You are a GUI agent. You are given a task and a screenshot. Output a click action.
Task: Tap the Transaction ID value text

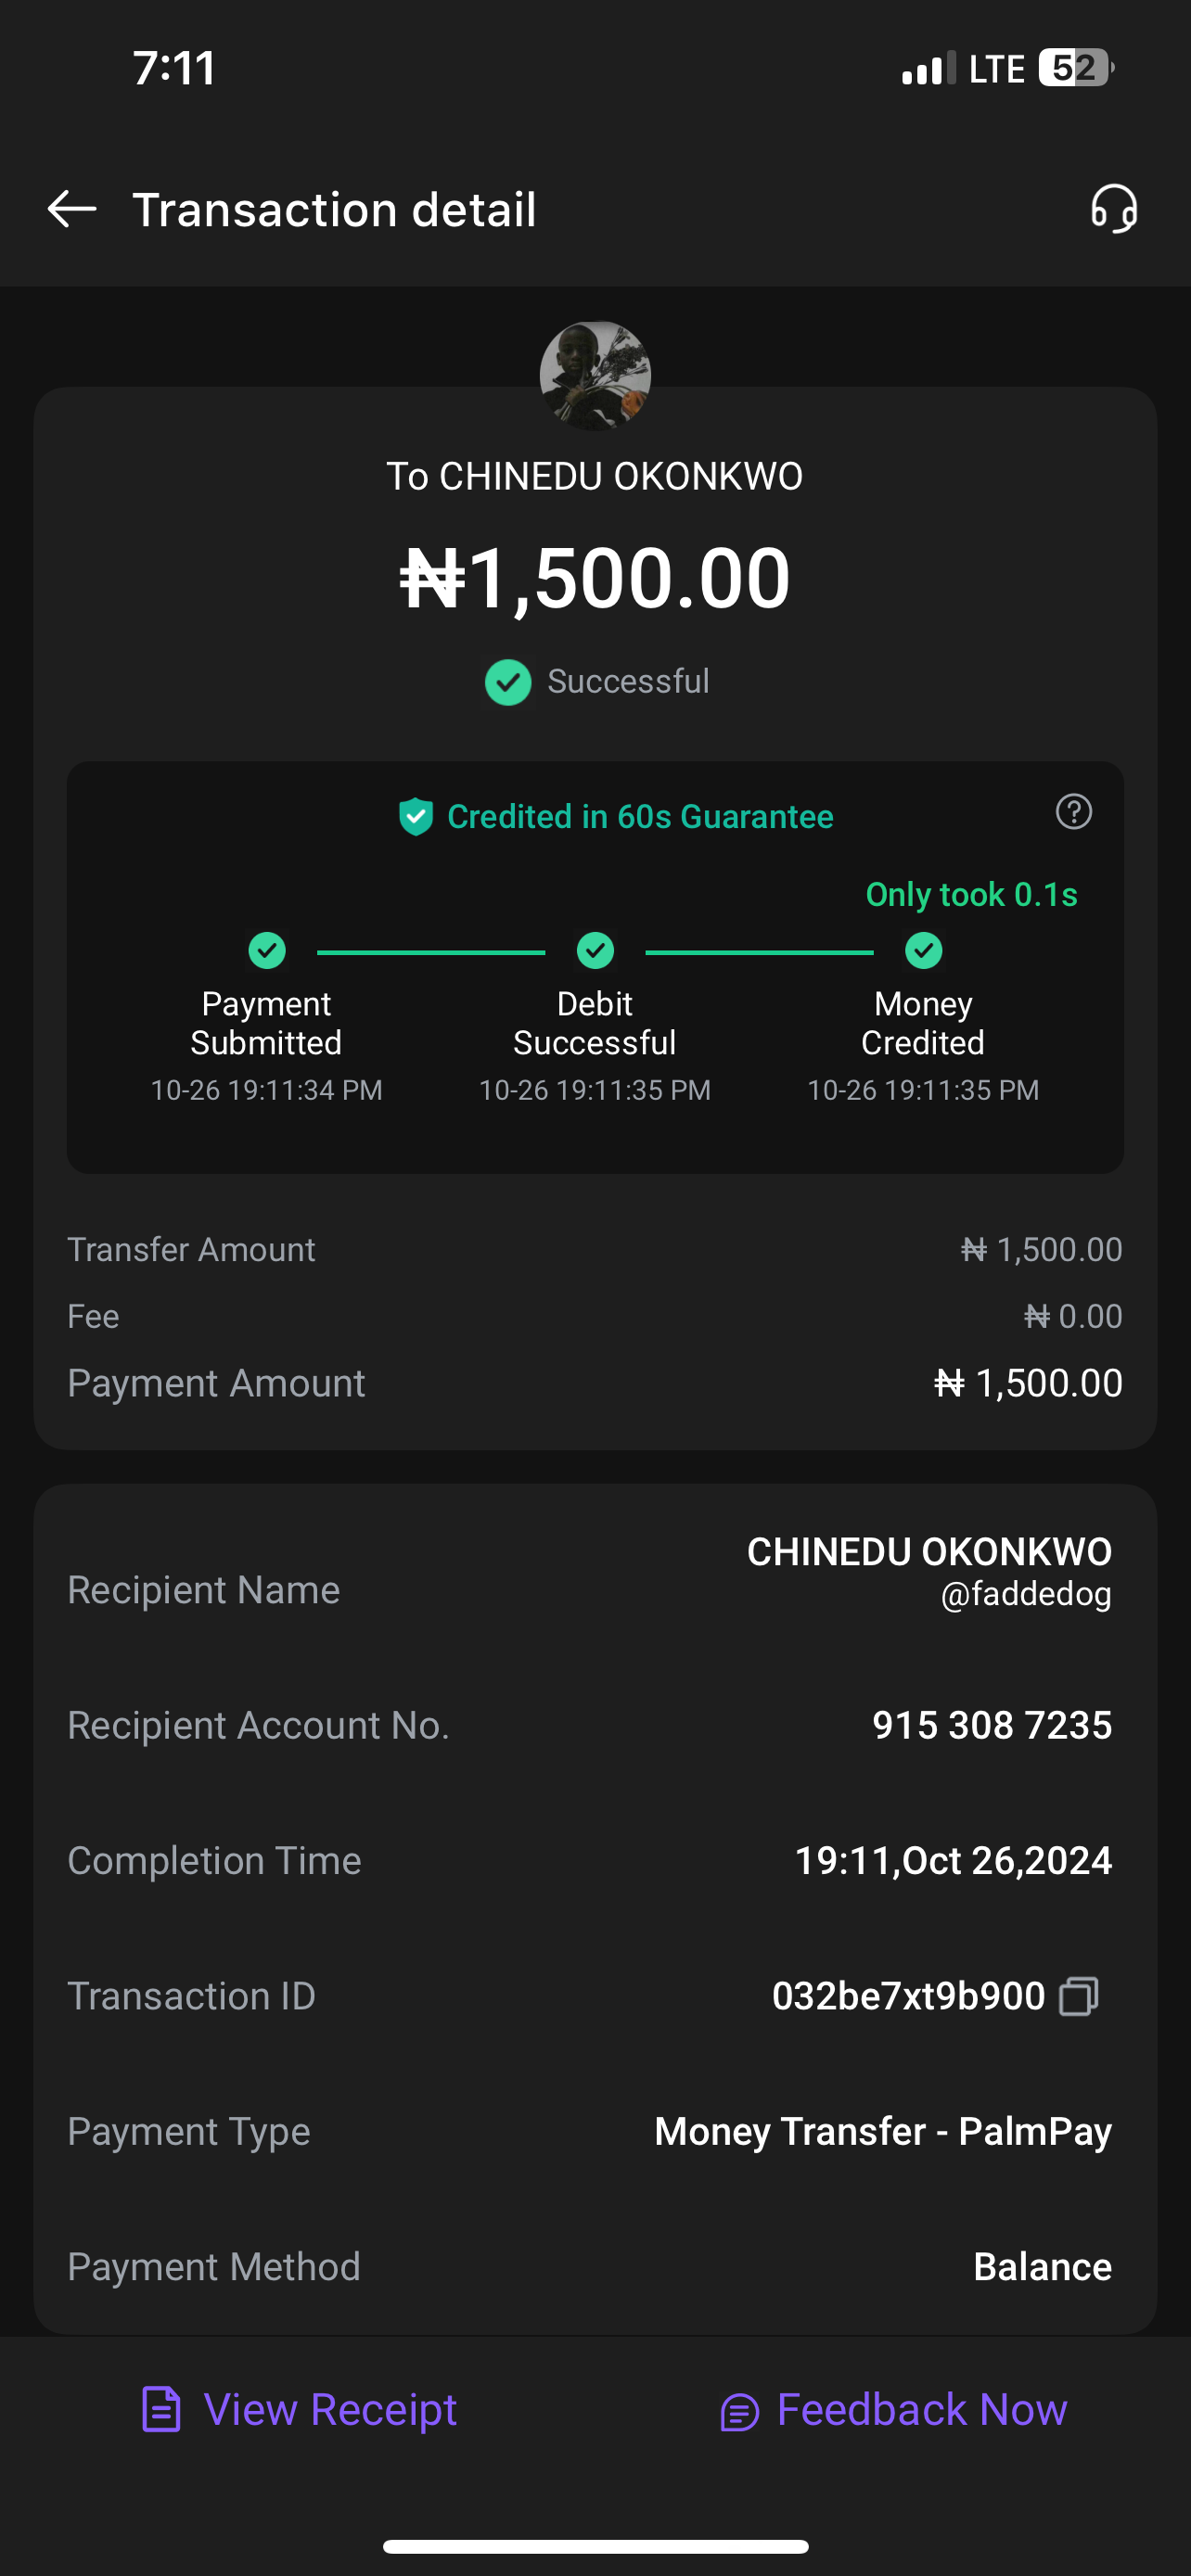(908, 1996)
